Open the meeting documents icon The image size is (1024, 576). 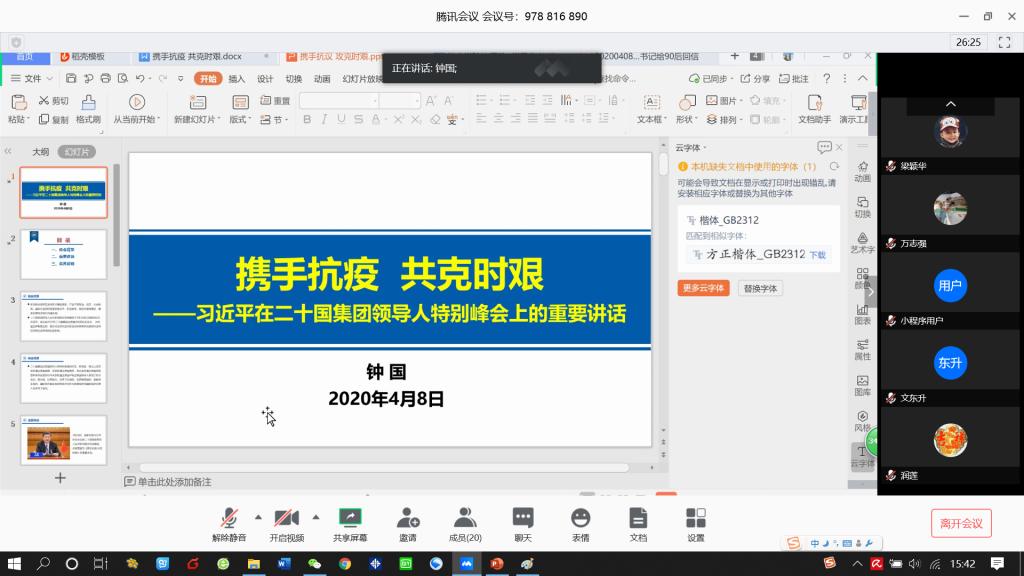(x=638, y=517)
